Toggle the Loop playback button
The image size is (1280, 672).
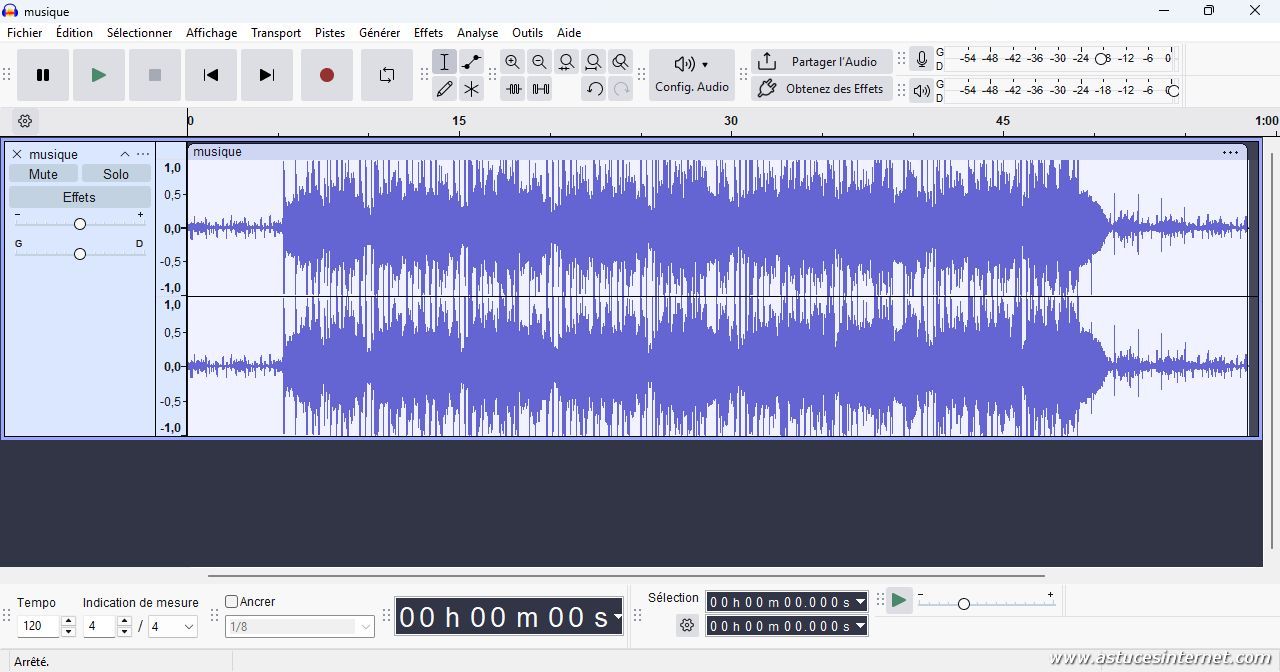(x=387, y=75)
